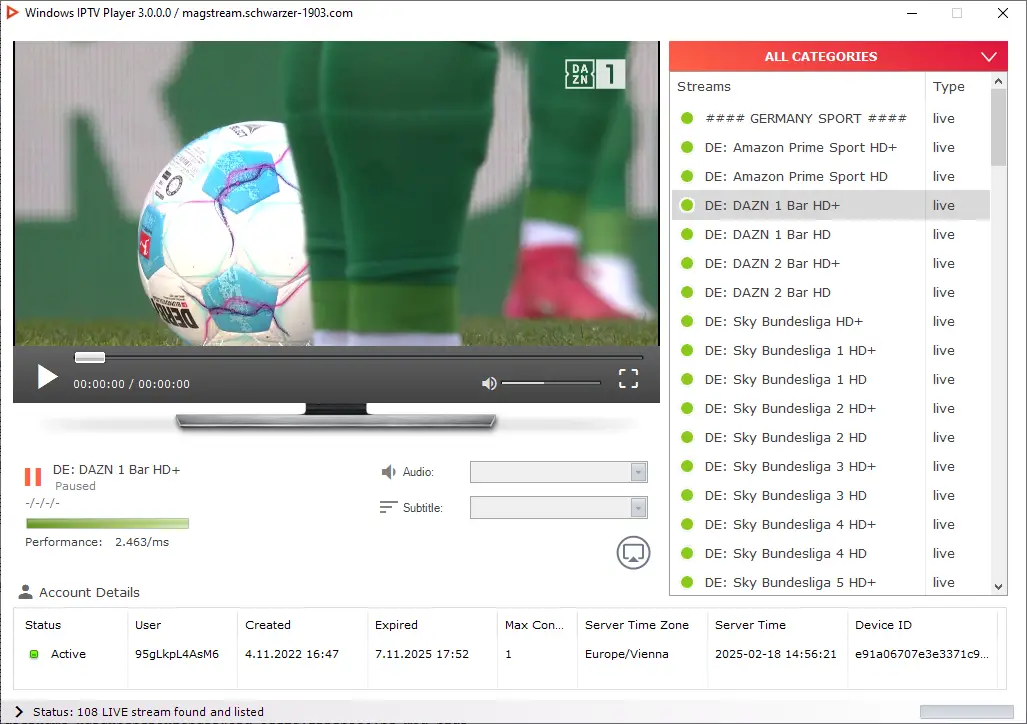The image size is (1027, 724).
Task: Click Server Time value 2025-02-18 14:56:21
Action: click(775, 654)
